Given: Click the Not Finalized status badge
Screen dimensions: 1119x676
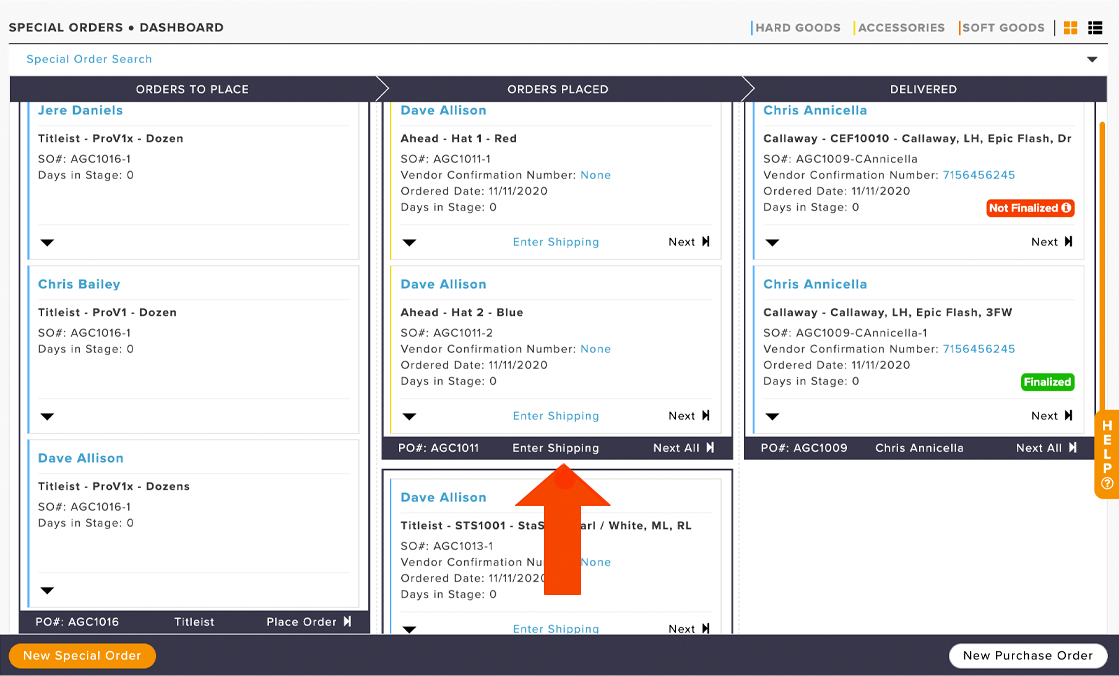Looking at the screenshot, I should (1030, 208).
